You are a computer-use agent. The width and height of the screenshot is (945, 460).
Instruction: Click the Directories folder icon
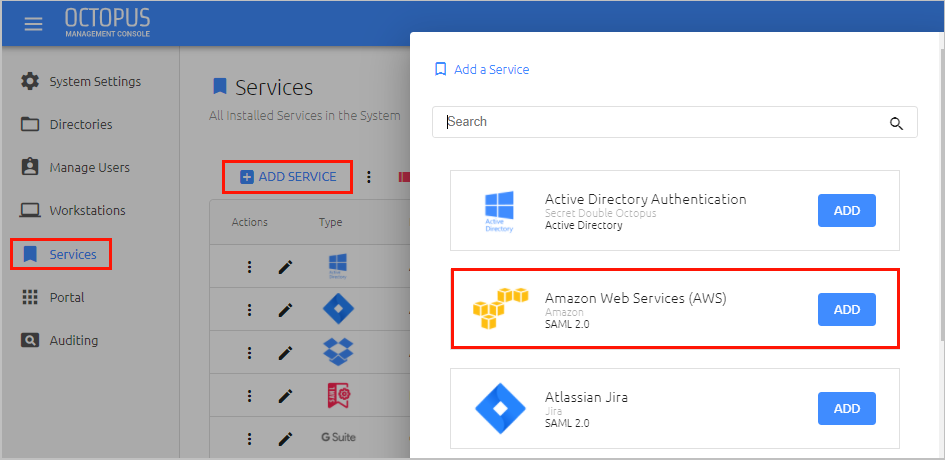coord(30,125)
